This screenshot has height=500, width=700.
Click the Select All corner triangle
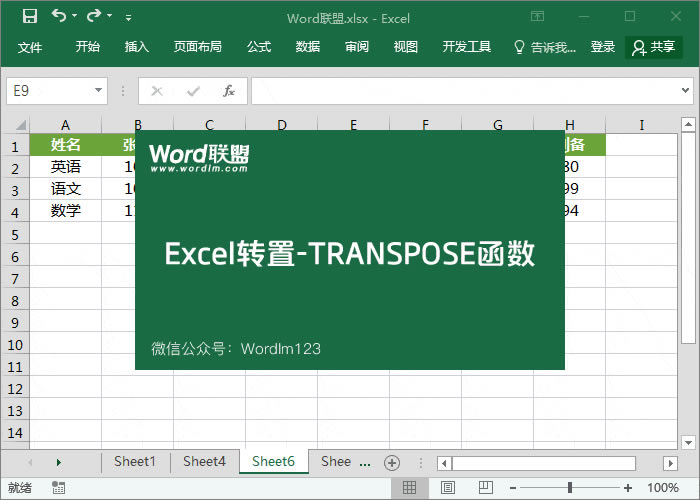(21, 125)
